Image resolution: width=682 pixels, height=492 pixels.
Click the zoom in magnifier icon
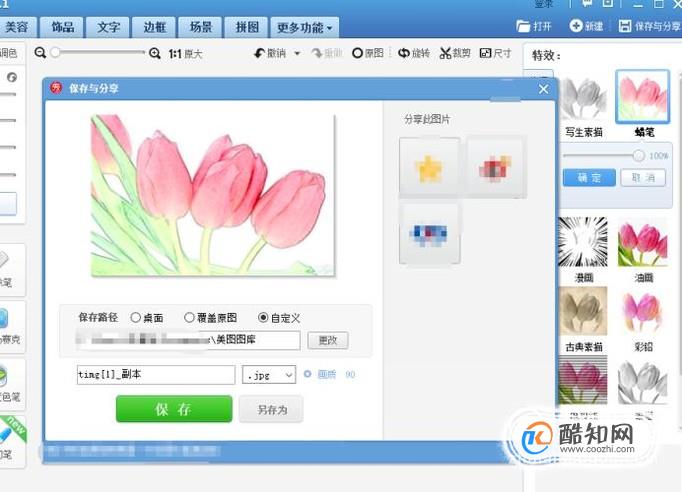tap(155, 54)
